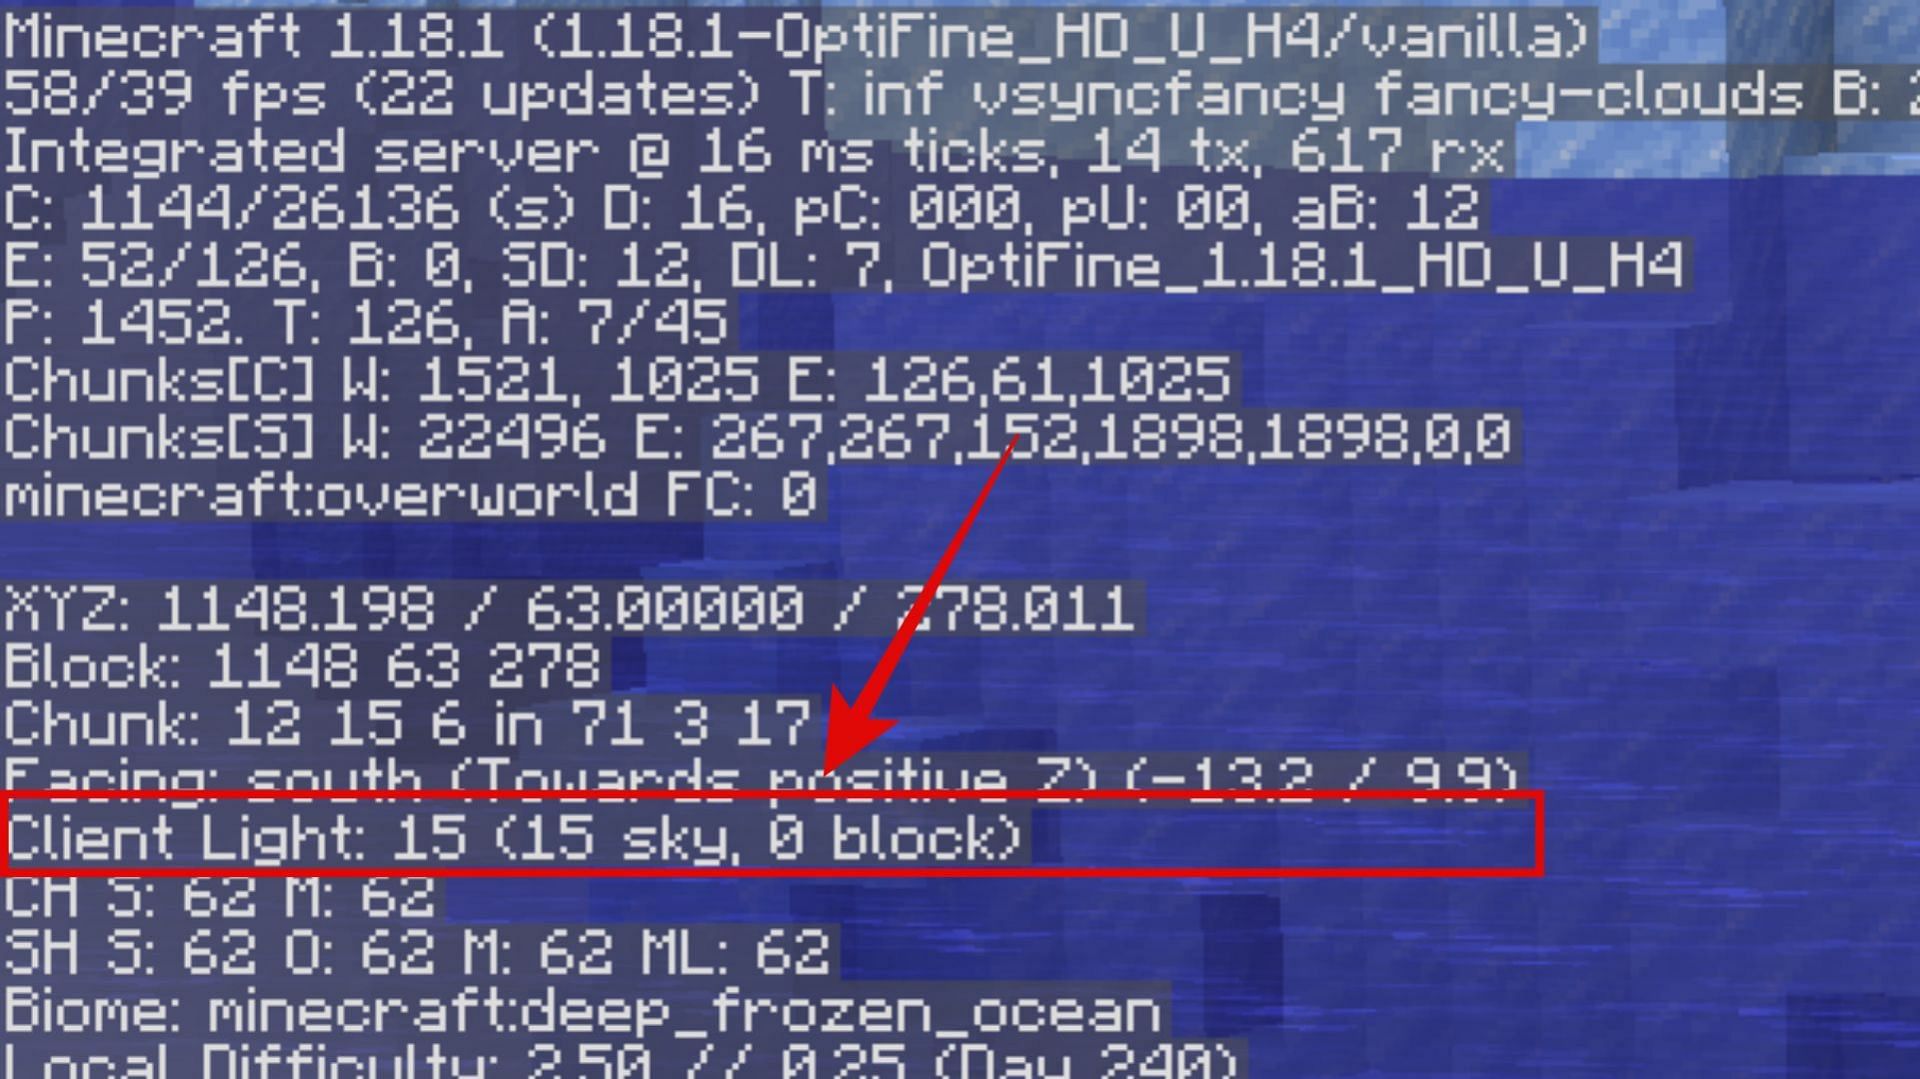
Task: Click the Chunks[C] client line
Action: click(620, 380)
